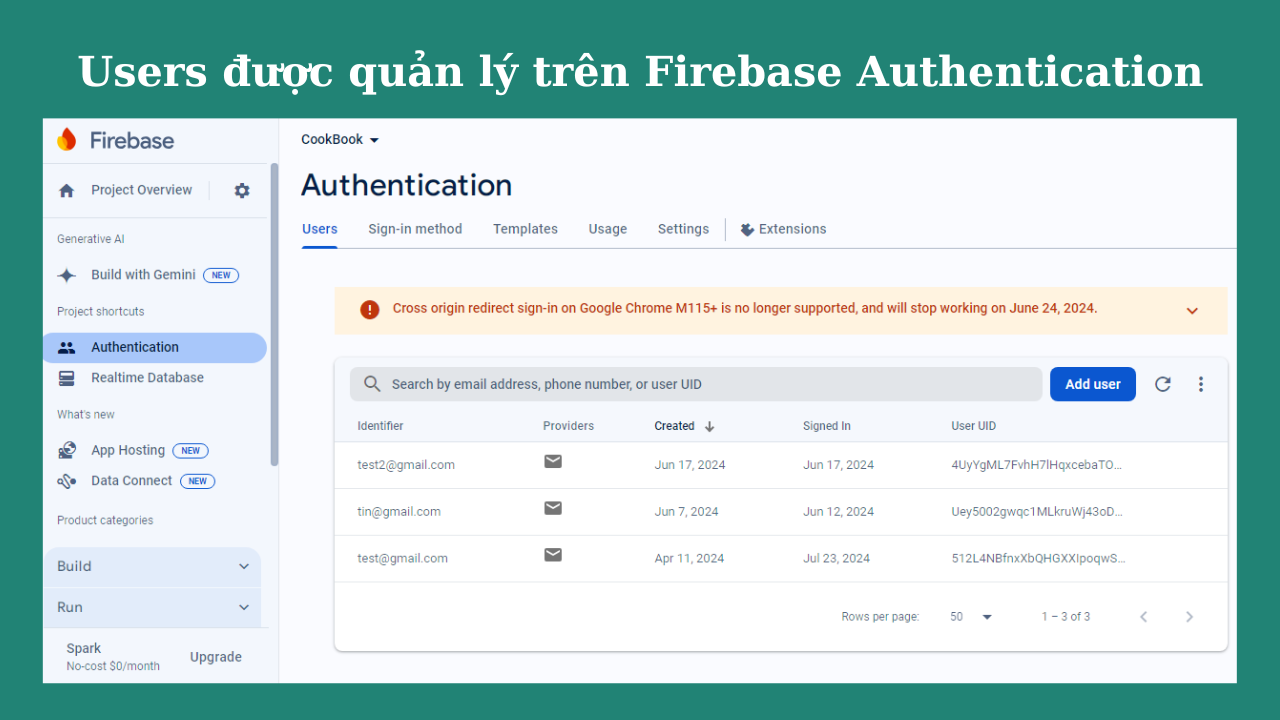Expand the Build category
This screenshot has height=720, width=1280.
tap(152, 567)
